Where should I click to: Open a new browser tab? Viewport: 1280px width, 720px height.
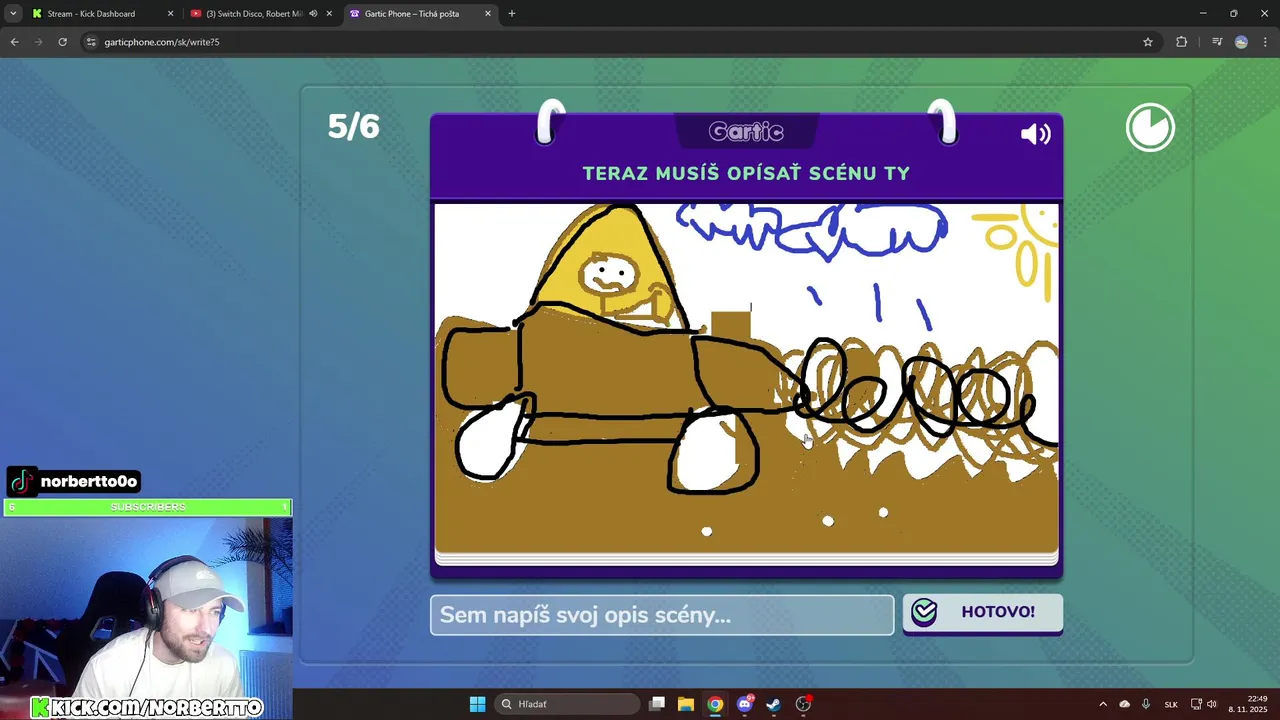(x=512, y=14)
